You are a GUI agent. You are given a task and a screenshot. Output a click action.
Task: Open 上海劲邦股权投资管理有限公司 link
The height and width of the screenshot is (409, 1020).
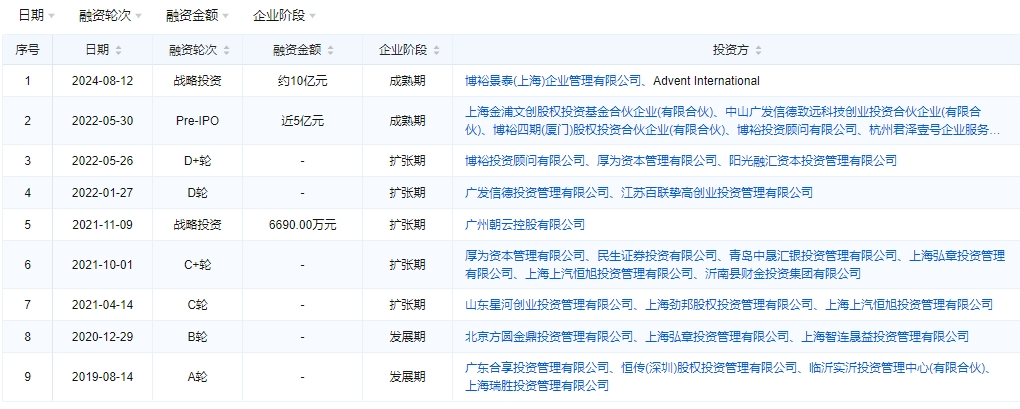pyautogui.click(x=729, y=304)
